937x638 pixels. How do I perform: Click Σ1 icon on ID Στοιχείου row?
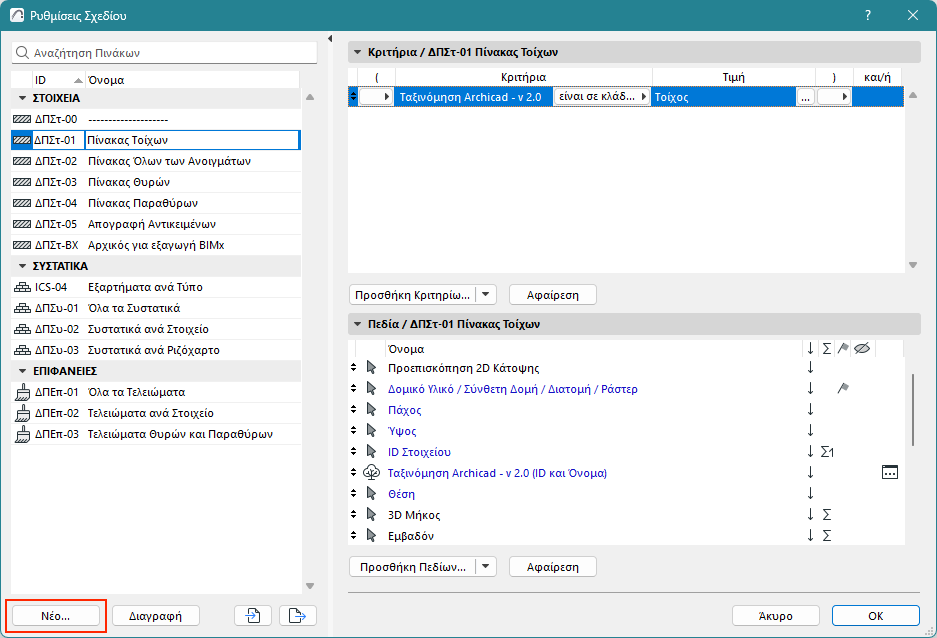[827, 452]
